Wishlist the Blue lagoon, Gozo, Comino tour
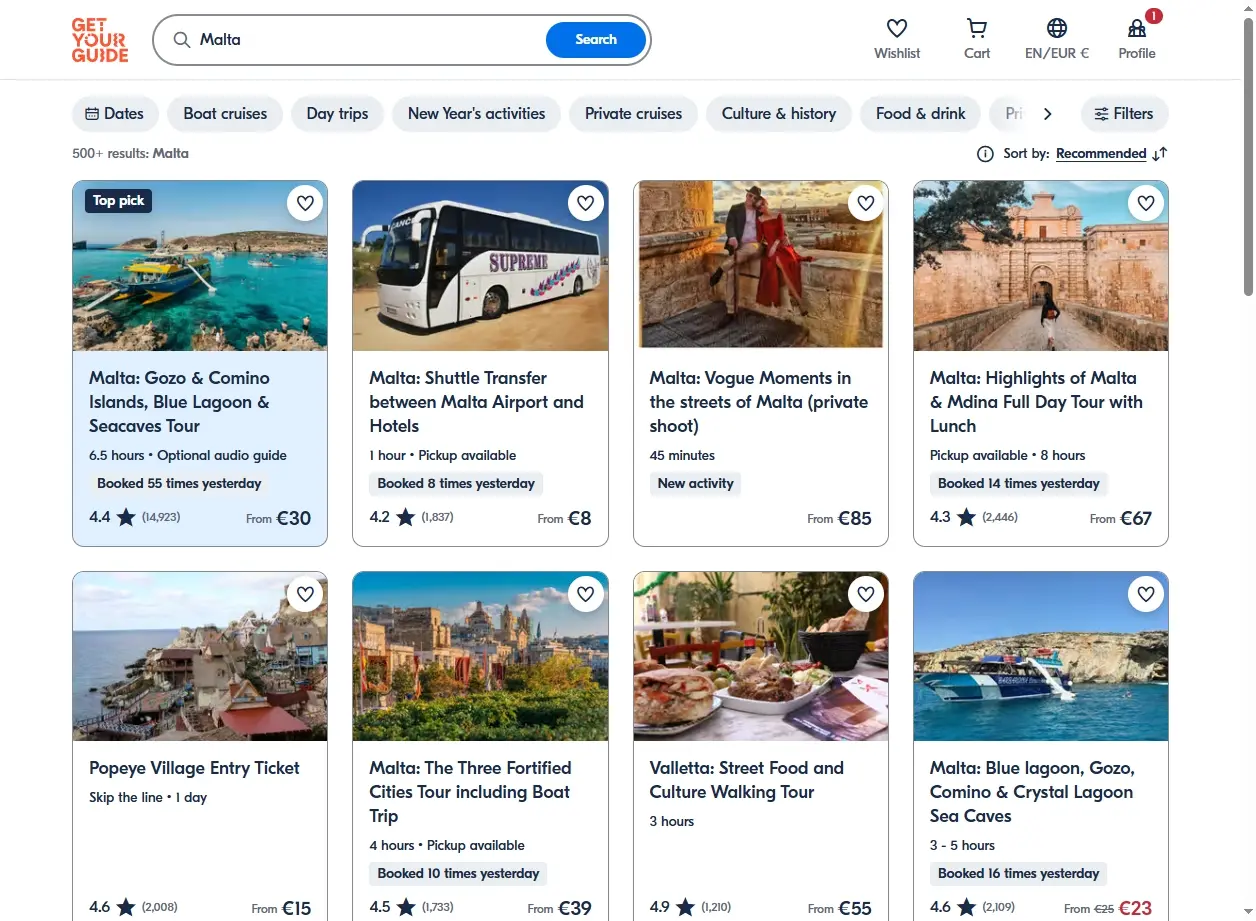Viewport: 1256px width, 921px height. [x=1146, y=594]
